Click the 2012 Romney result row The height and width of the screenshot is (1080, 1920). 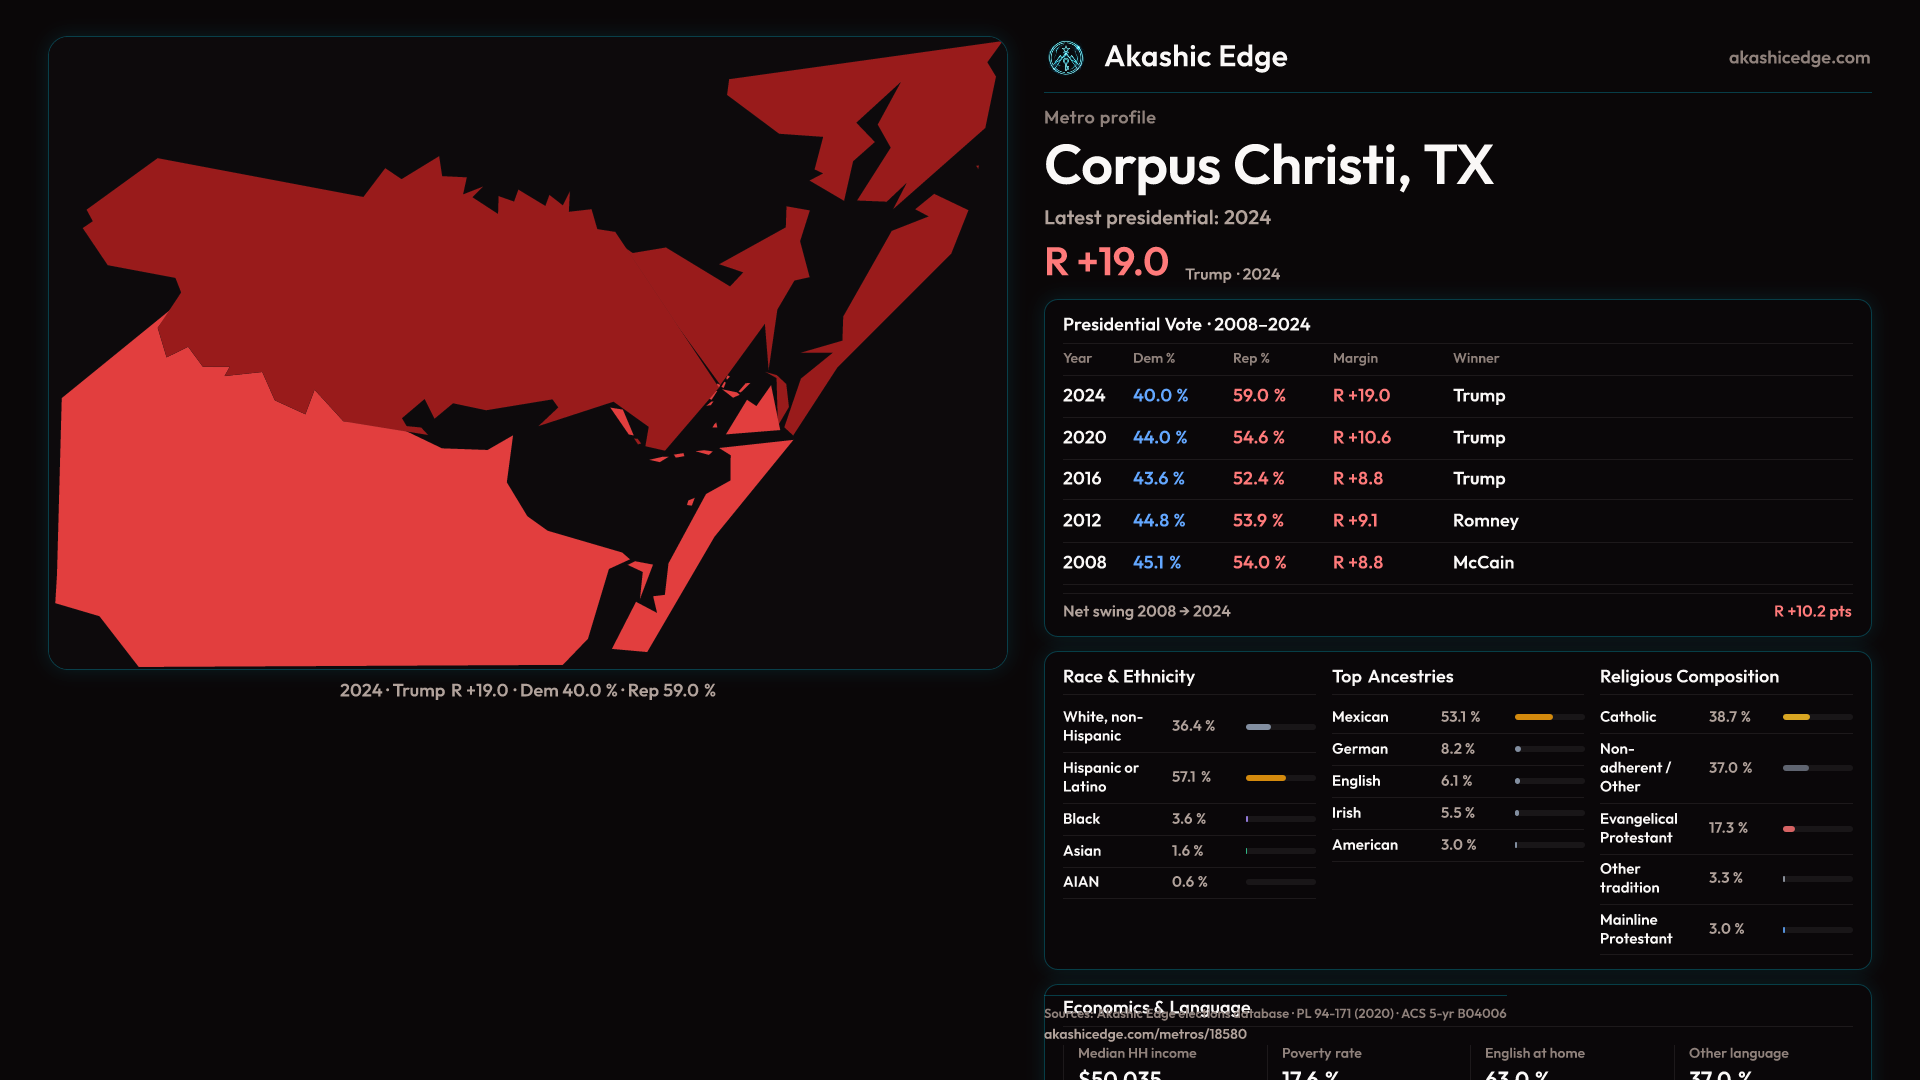click(x=1456, y=521)
